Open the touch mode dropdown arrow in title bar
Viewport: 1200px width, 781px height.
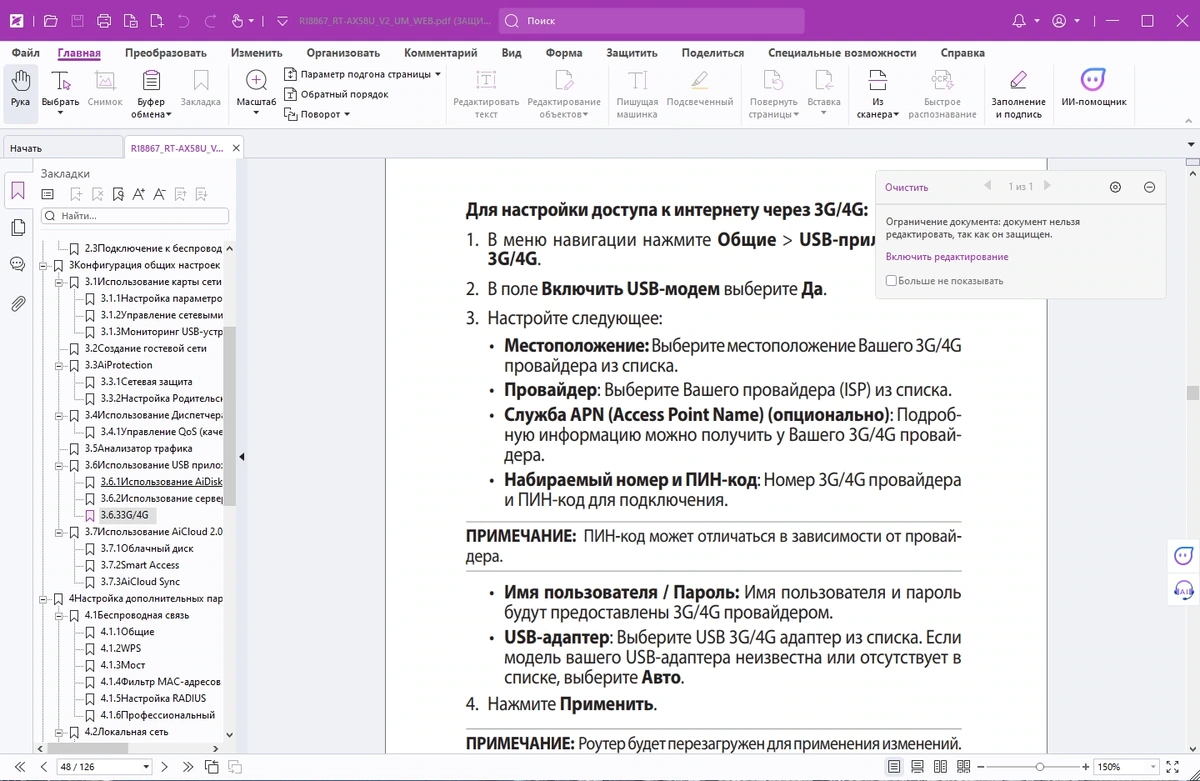point(250,20)
